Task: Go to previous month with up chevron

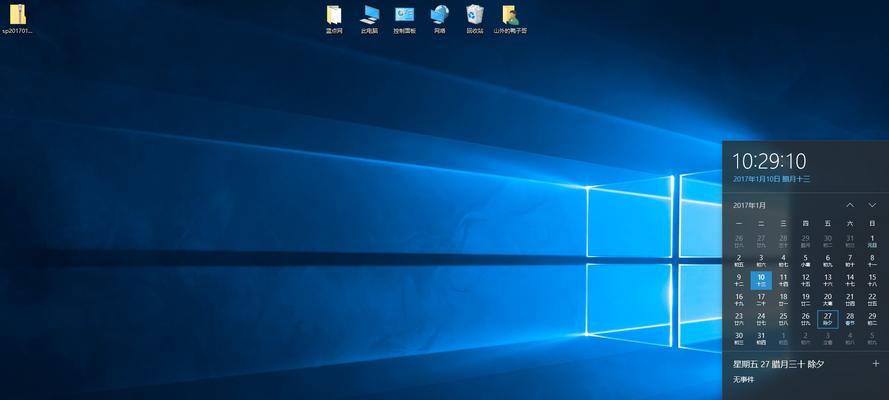Action: [x=850, y=205]
